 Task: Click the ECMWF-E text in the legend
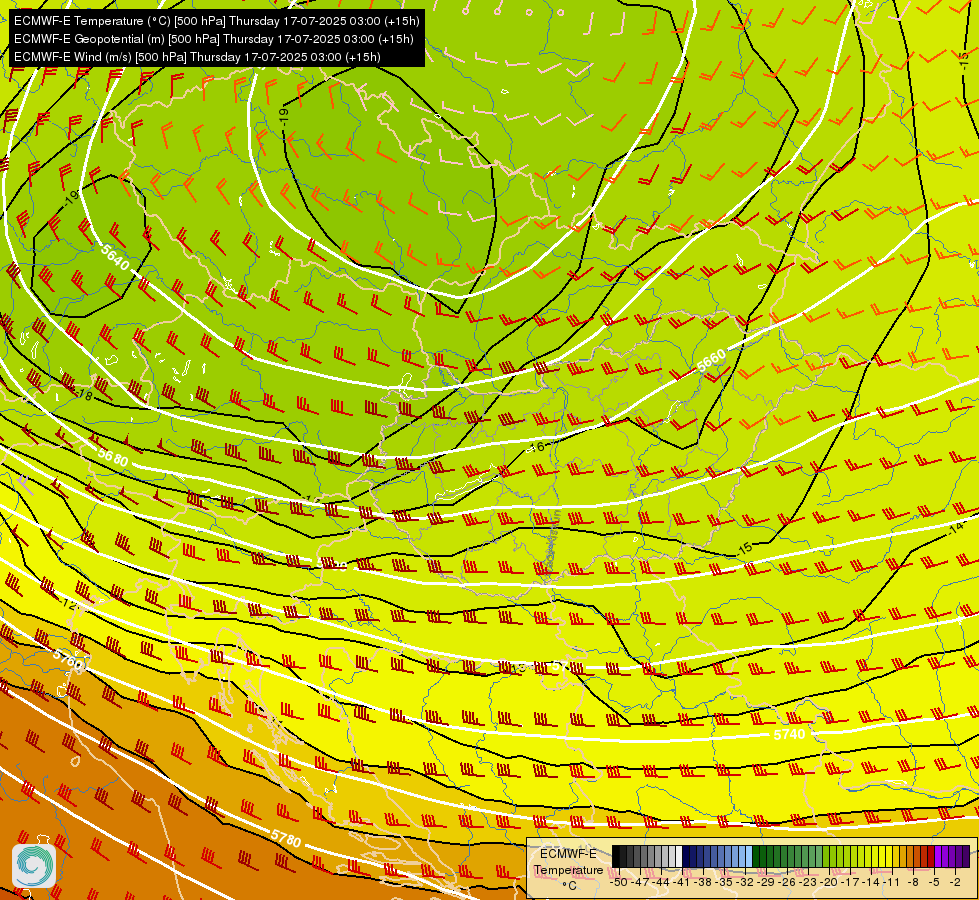tap(568, 854)
